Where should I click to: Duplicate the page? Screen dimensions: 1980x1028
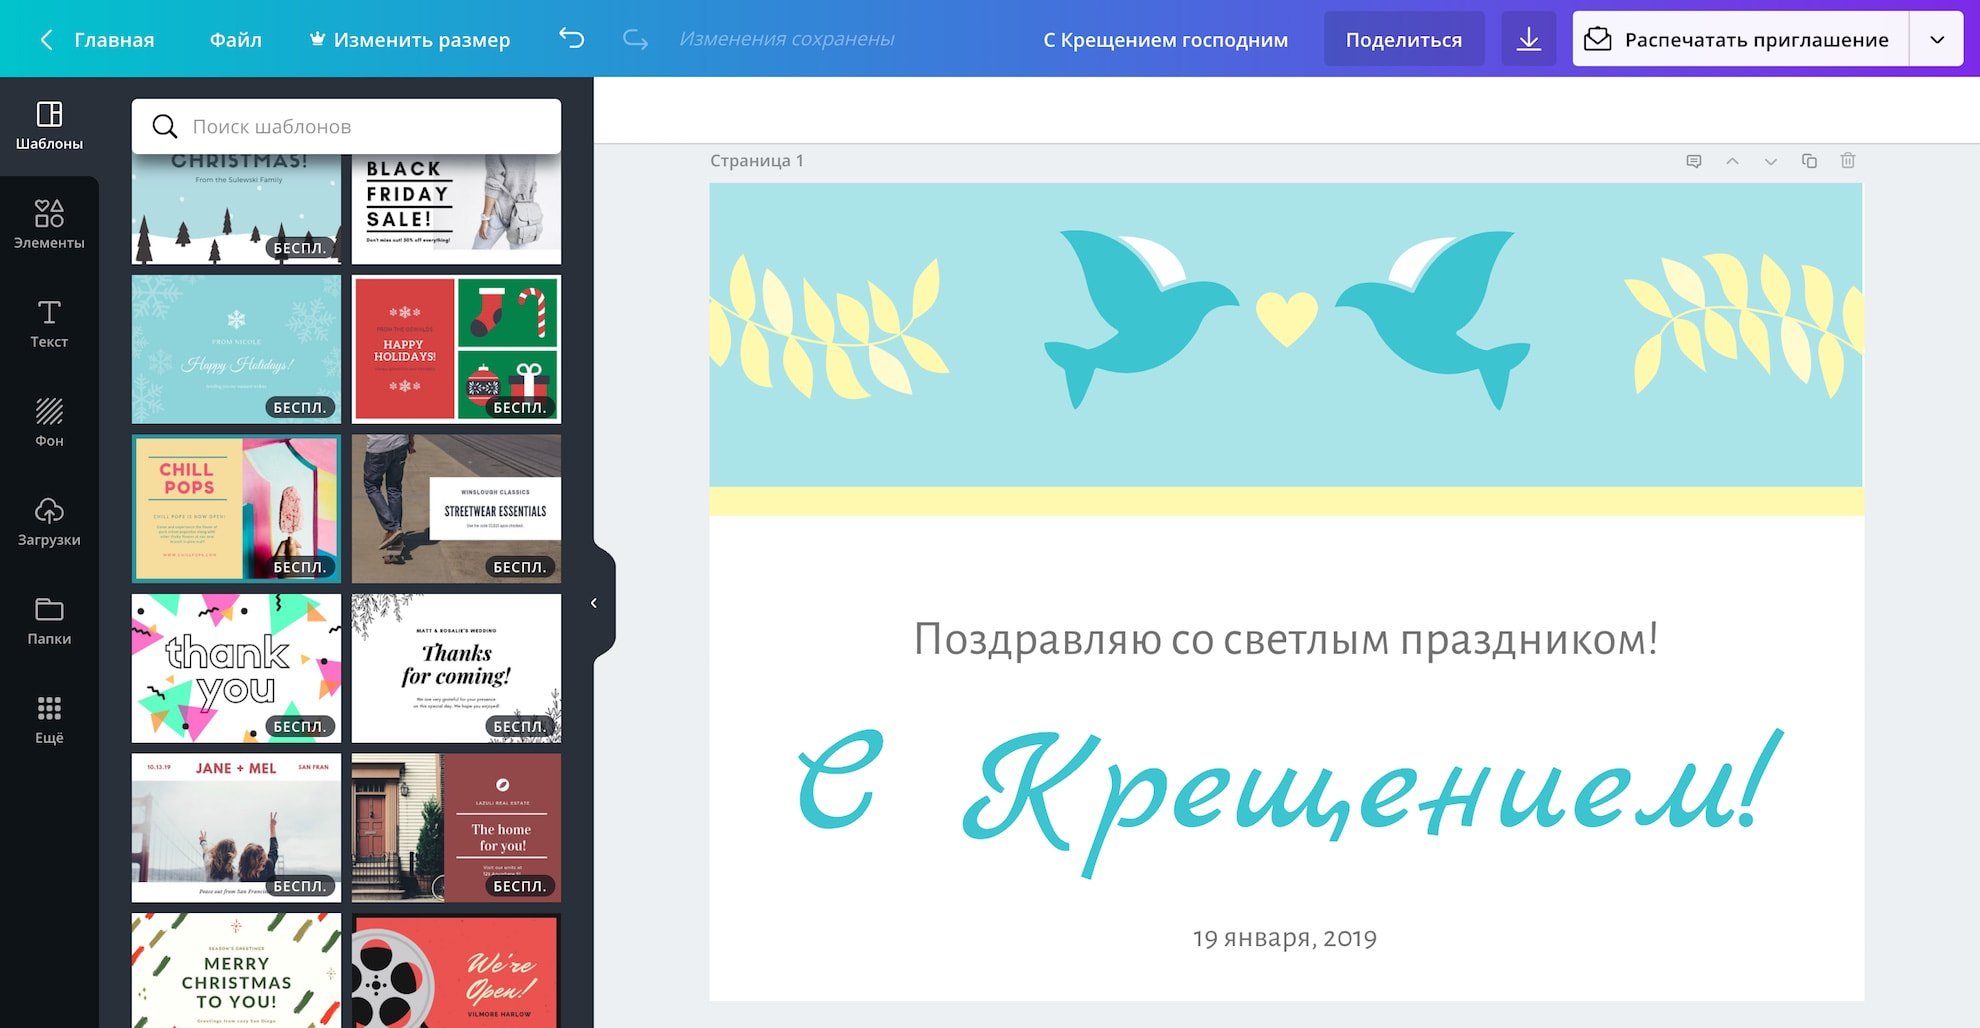click(x=1809, y=161)
